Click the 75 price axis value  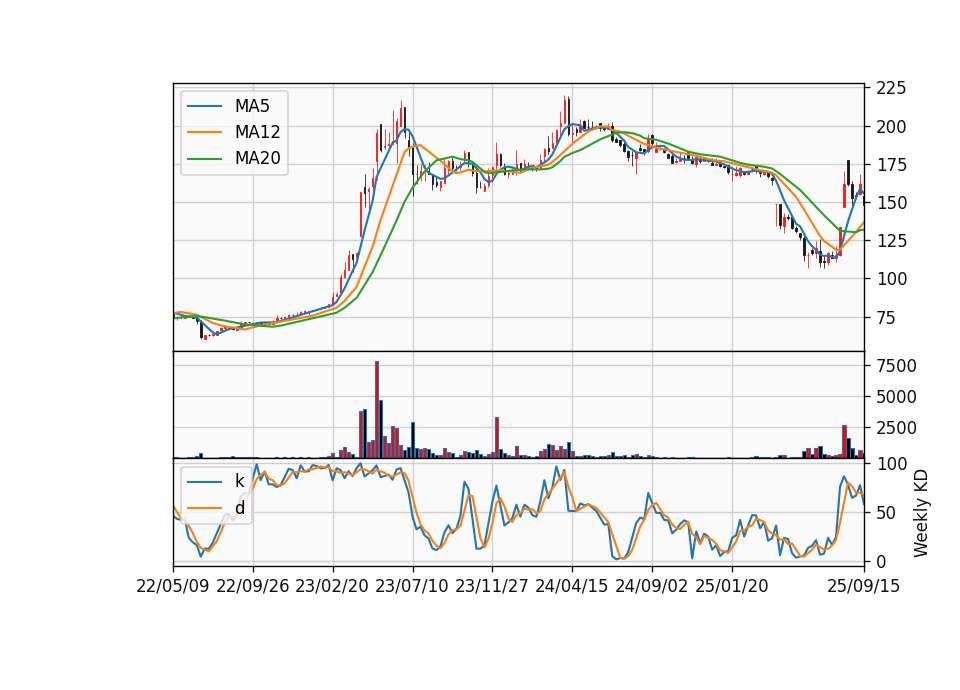[x=887, y=318]
